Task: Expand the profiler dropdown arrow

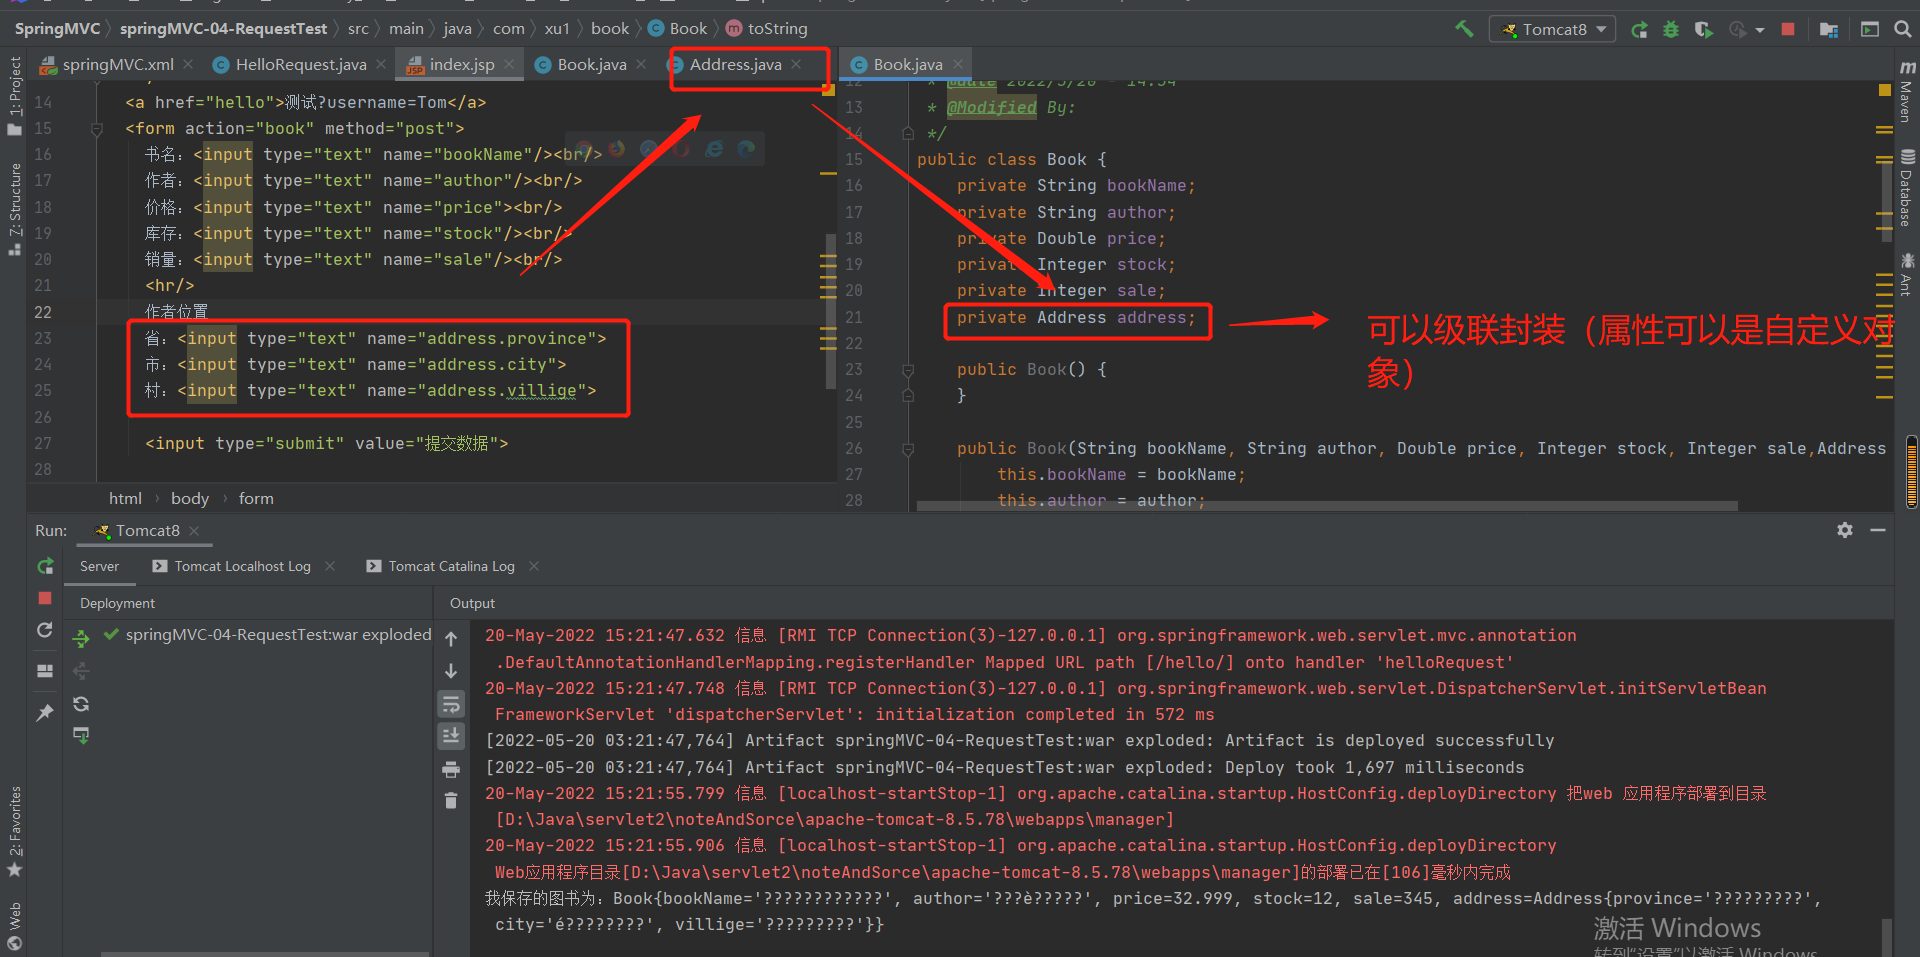Action: tap(1760, 30)
